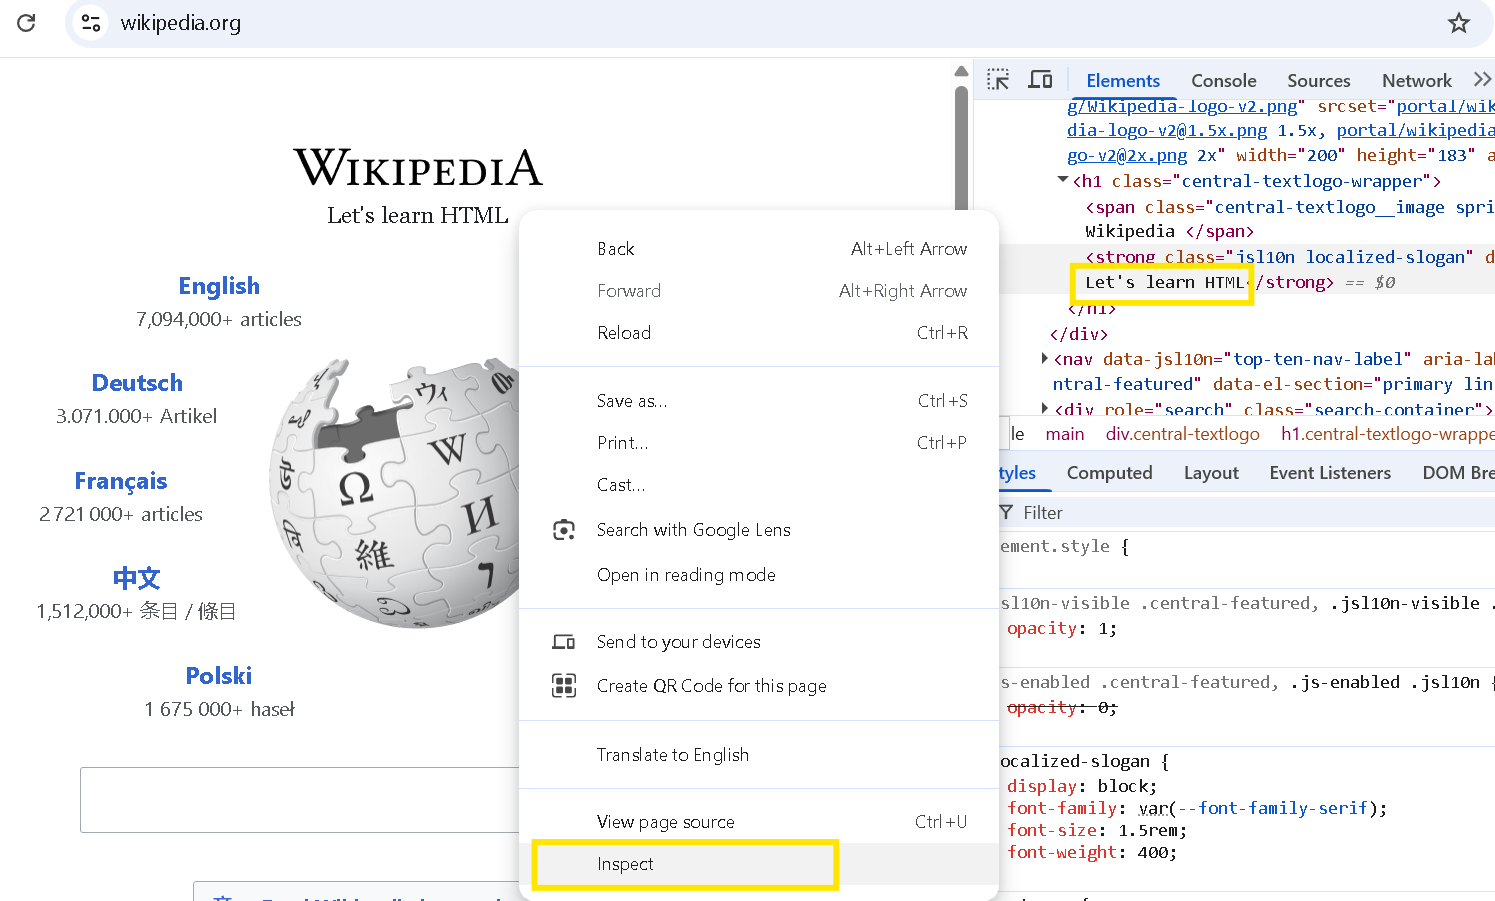
Task: Click the reload page icon
Action: tap(27, 22)
